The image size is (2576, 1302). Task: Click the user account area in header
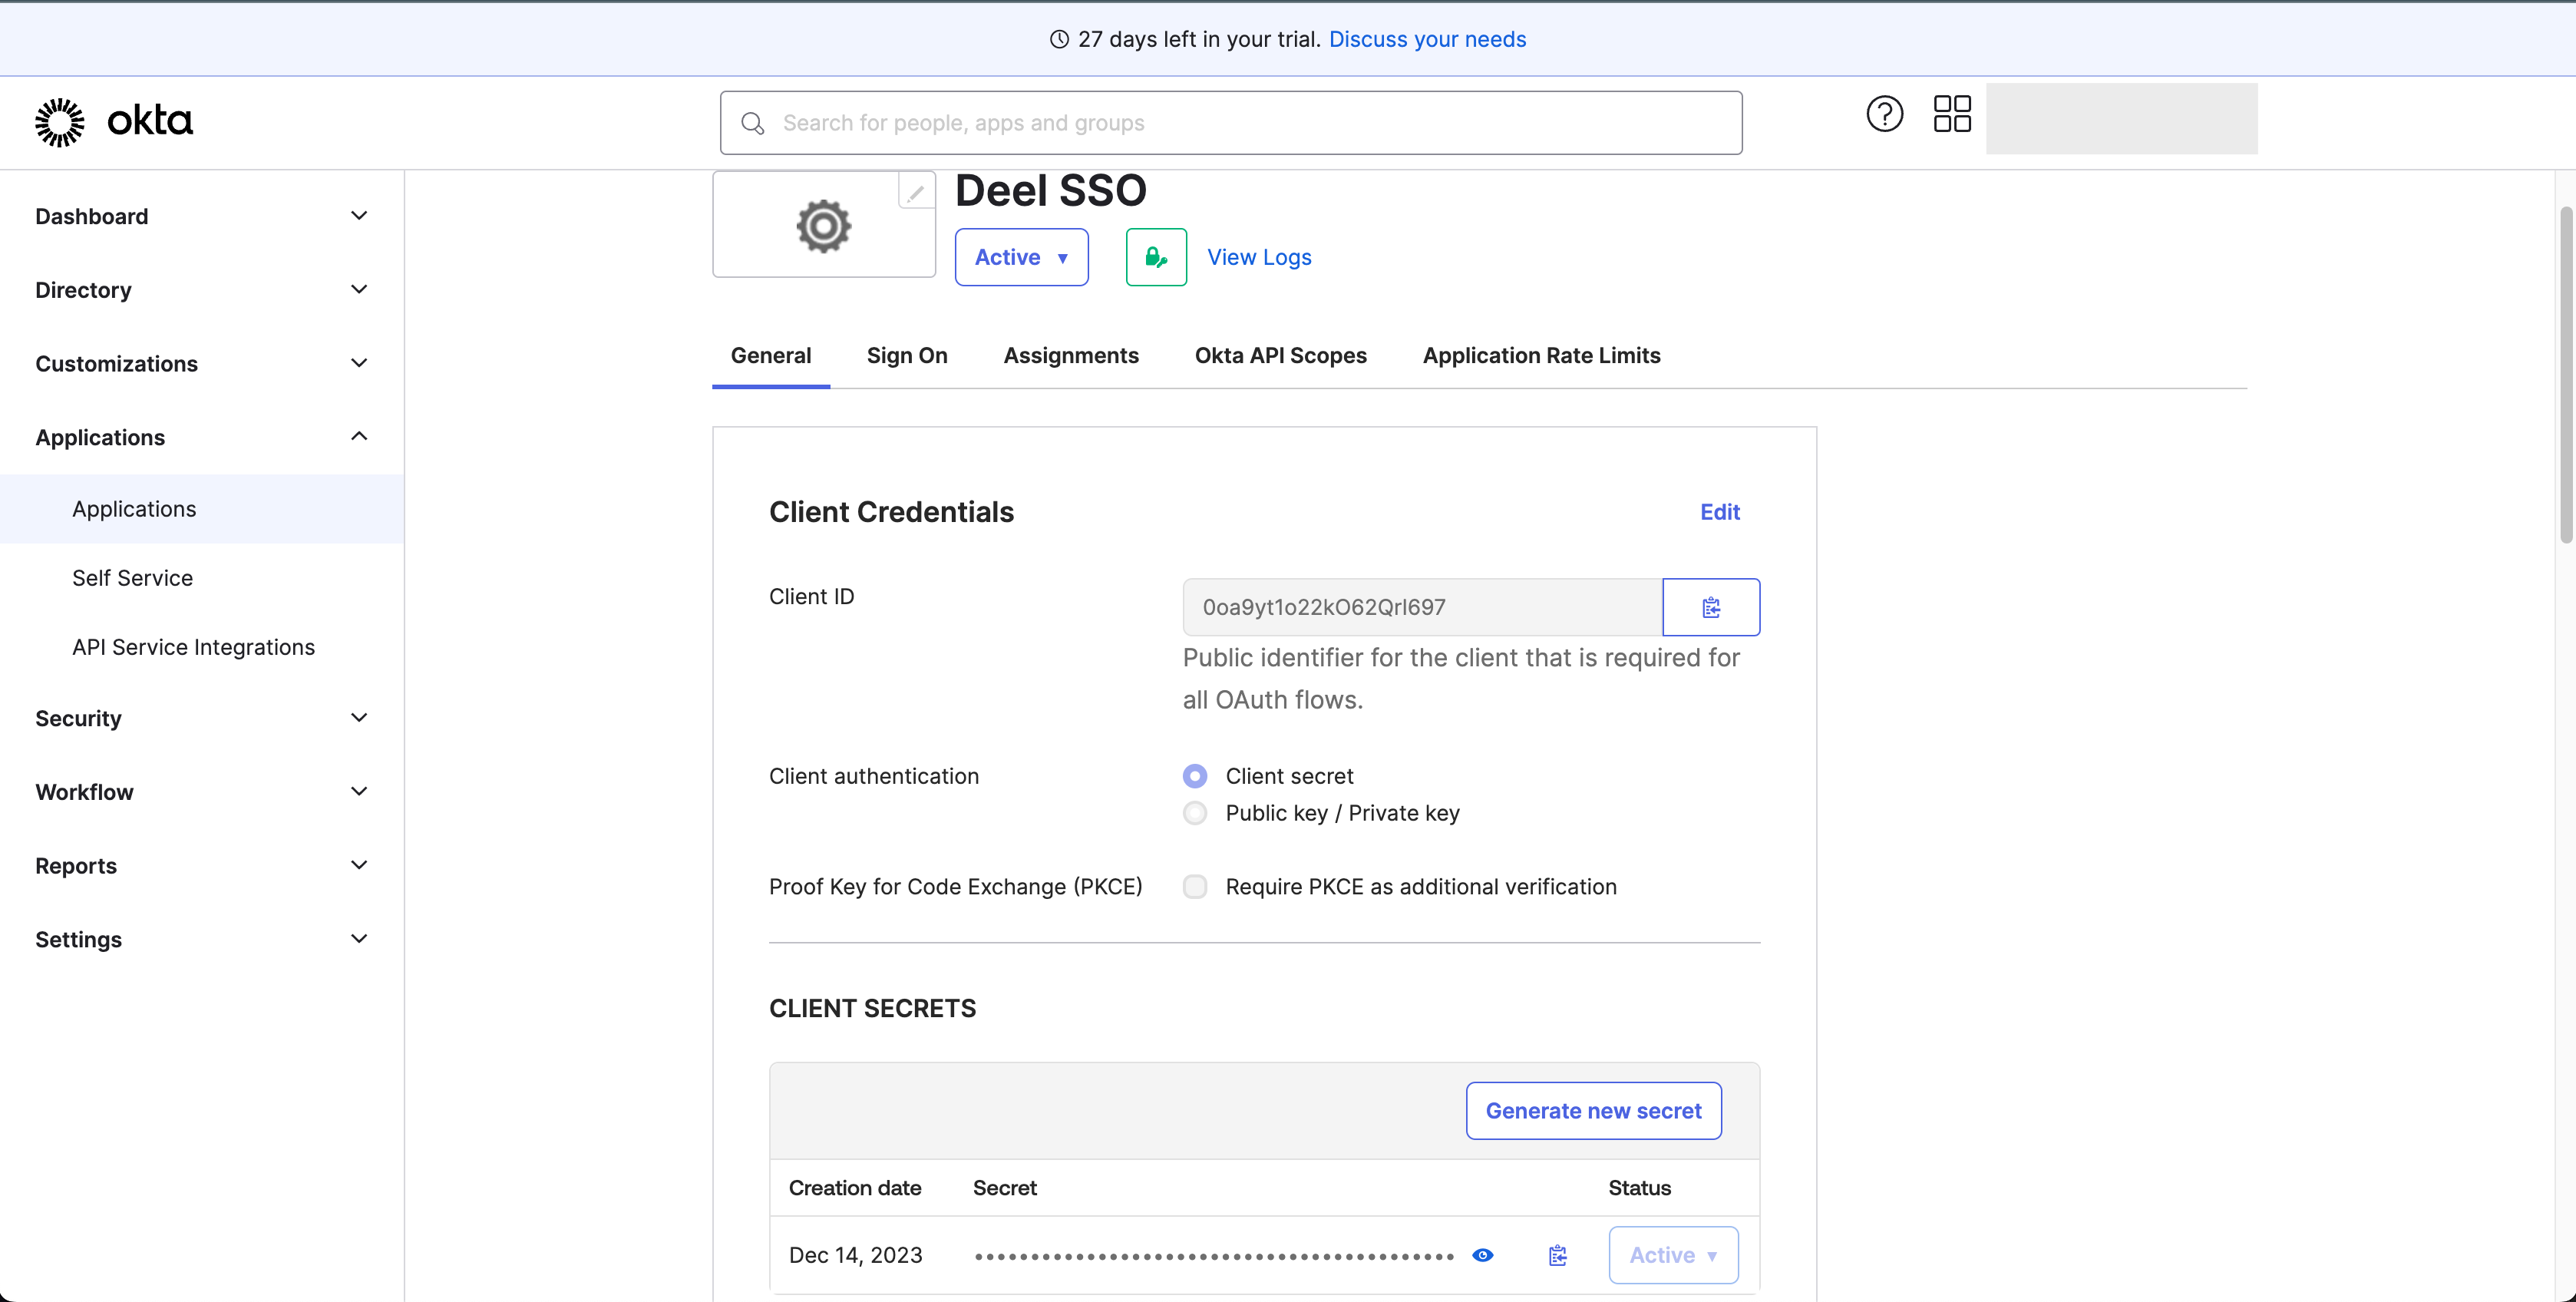(2121, 118)
